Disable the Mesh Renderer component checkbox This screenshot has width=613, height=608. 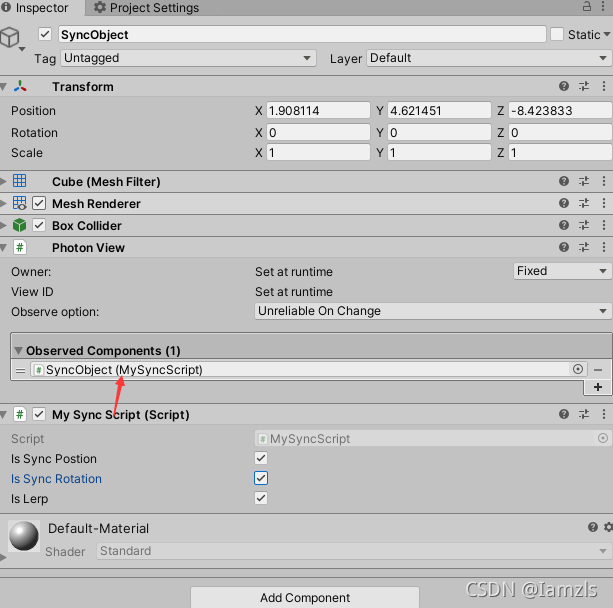[x=39, y=203]
